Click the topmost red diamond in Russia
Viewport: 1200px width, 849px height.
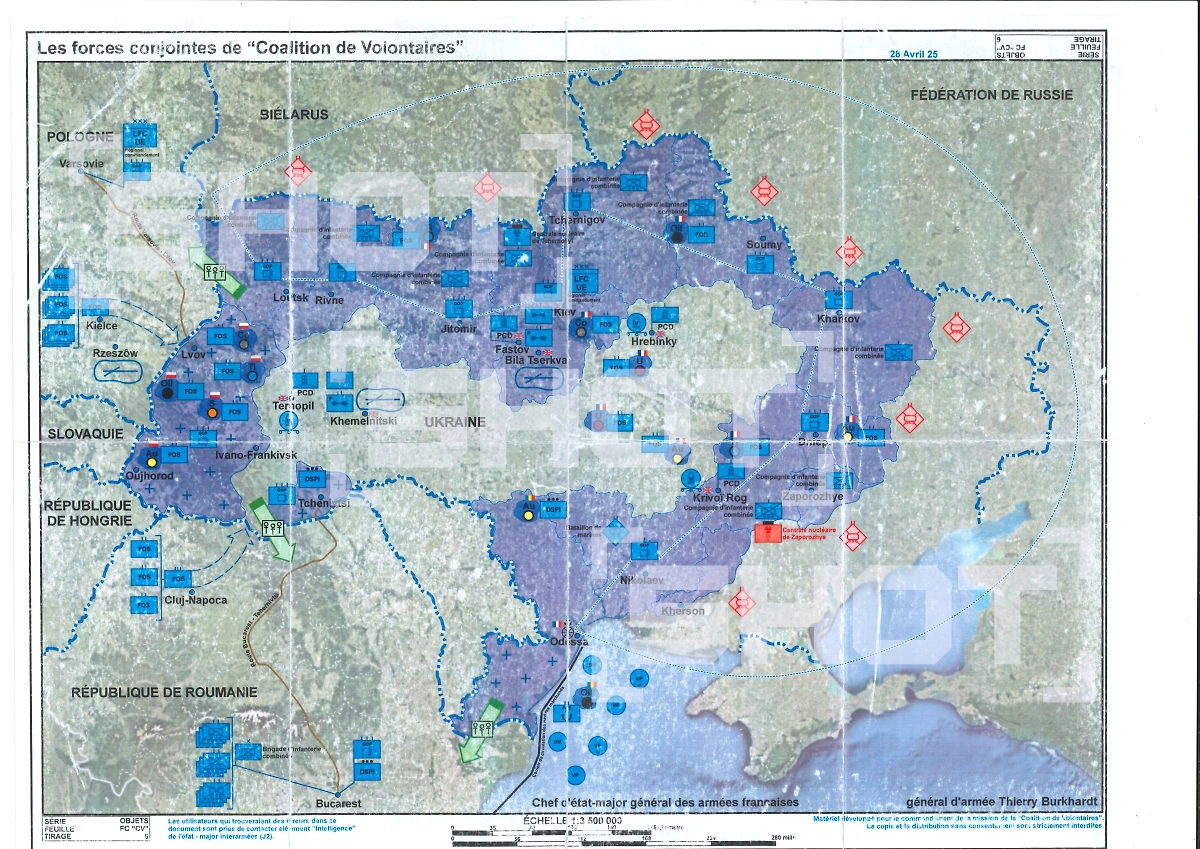point(646,126)
